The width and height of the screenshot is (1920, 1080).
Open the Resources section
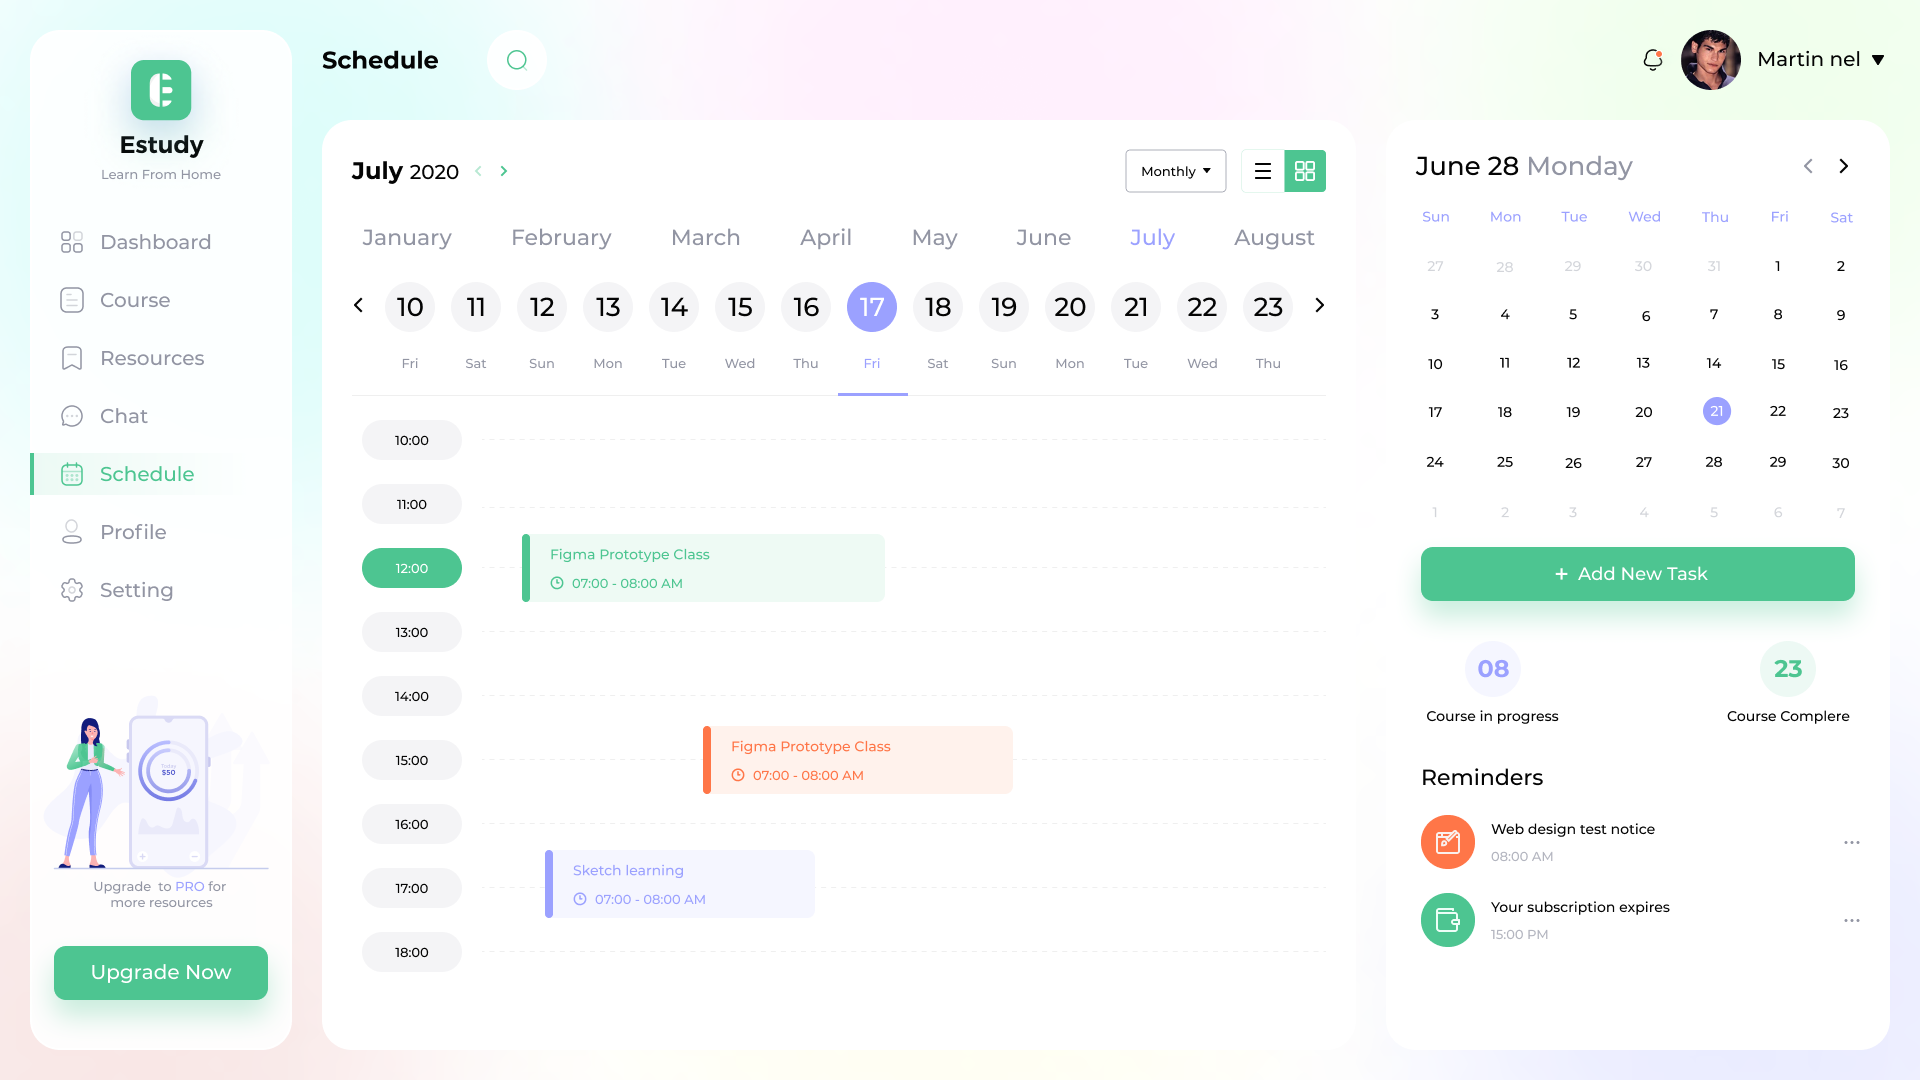[151, 358]
